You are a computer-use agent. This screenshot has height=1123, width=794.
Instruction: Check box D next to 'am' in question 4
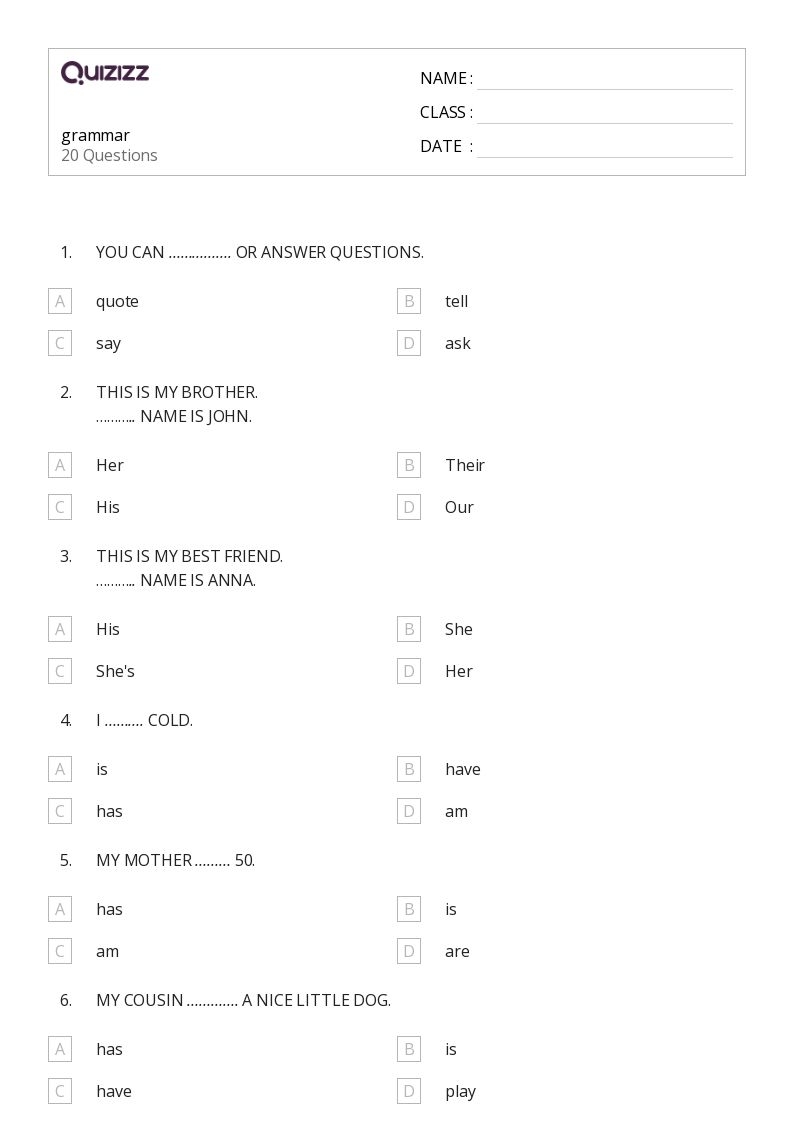point(409,811)
